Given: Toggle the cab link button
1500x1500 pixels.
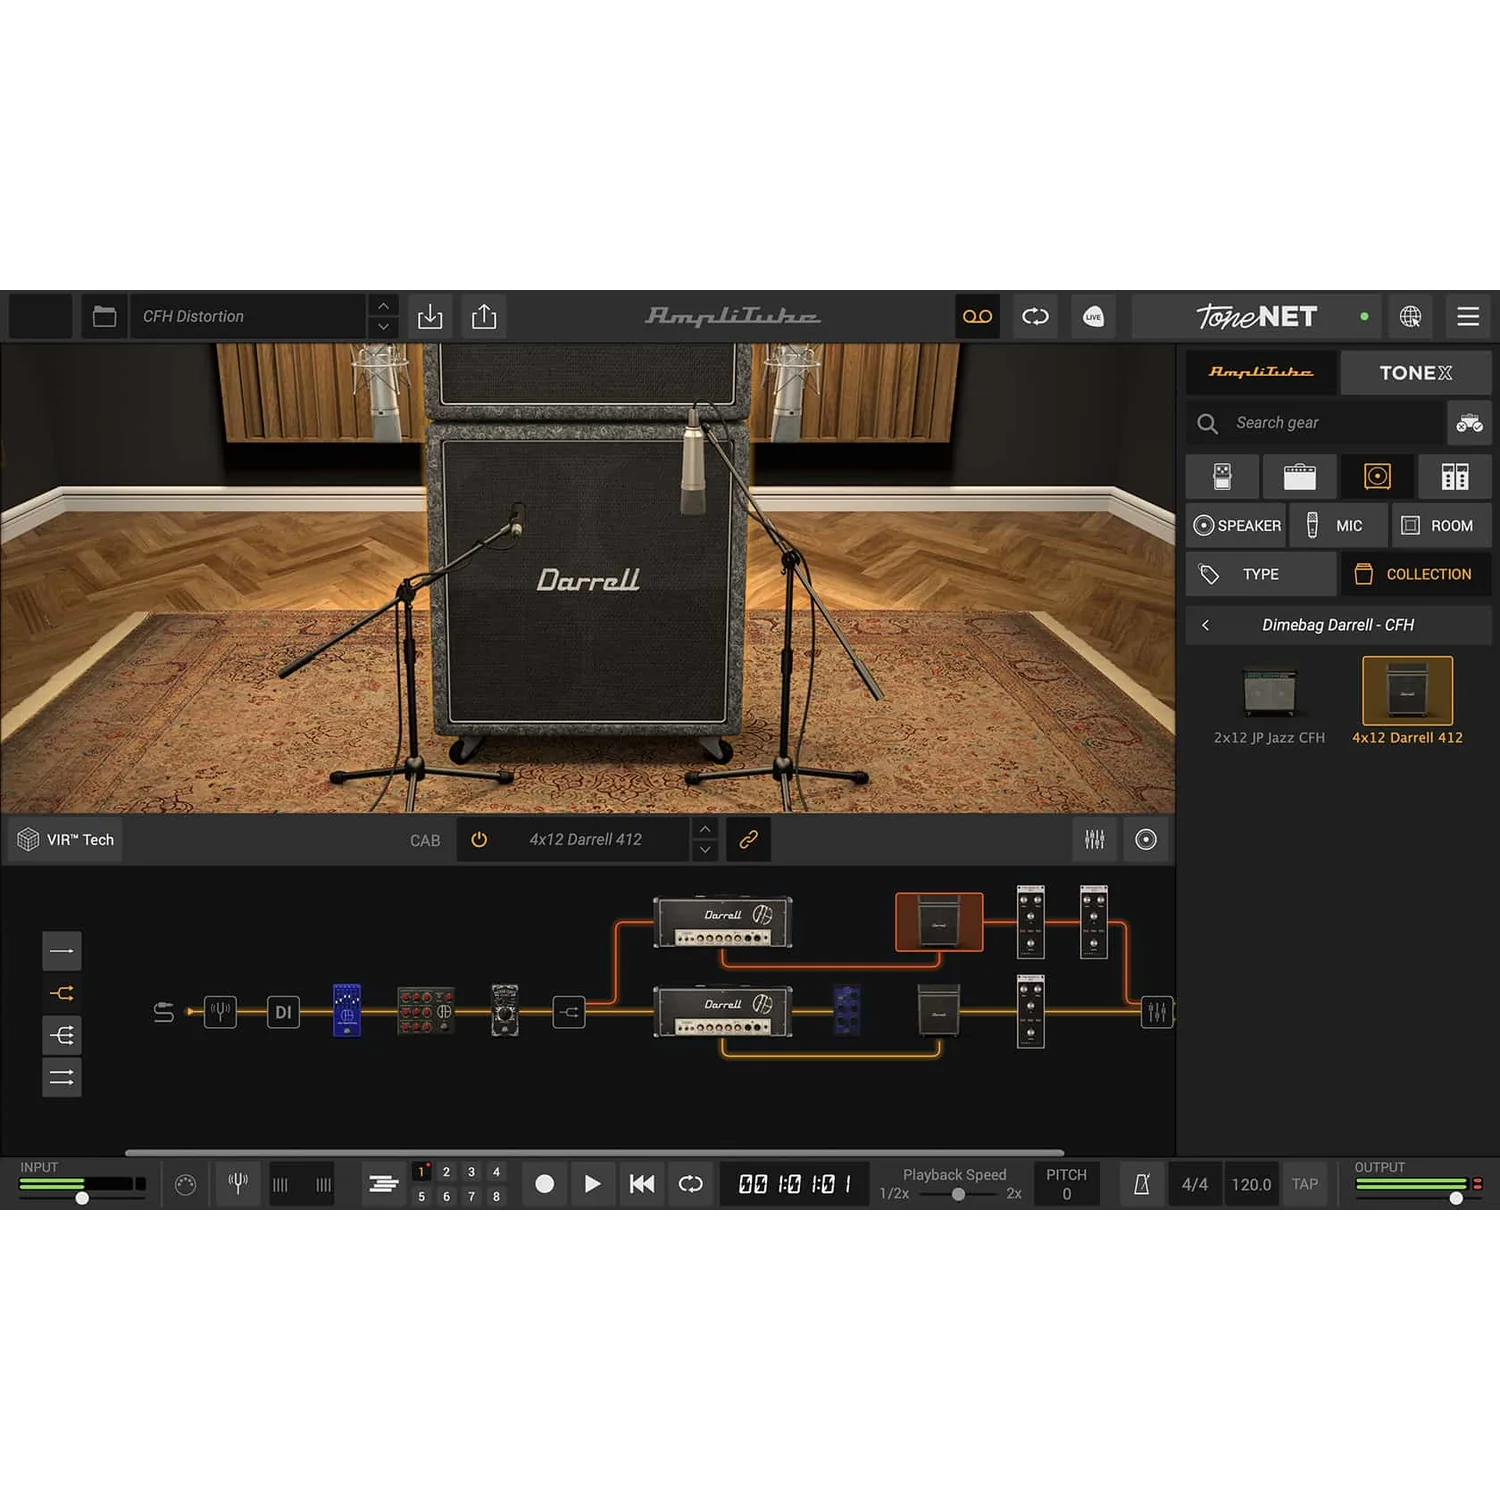Looking at the screenshot, I should coord(748,840).
